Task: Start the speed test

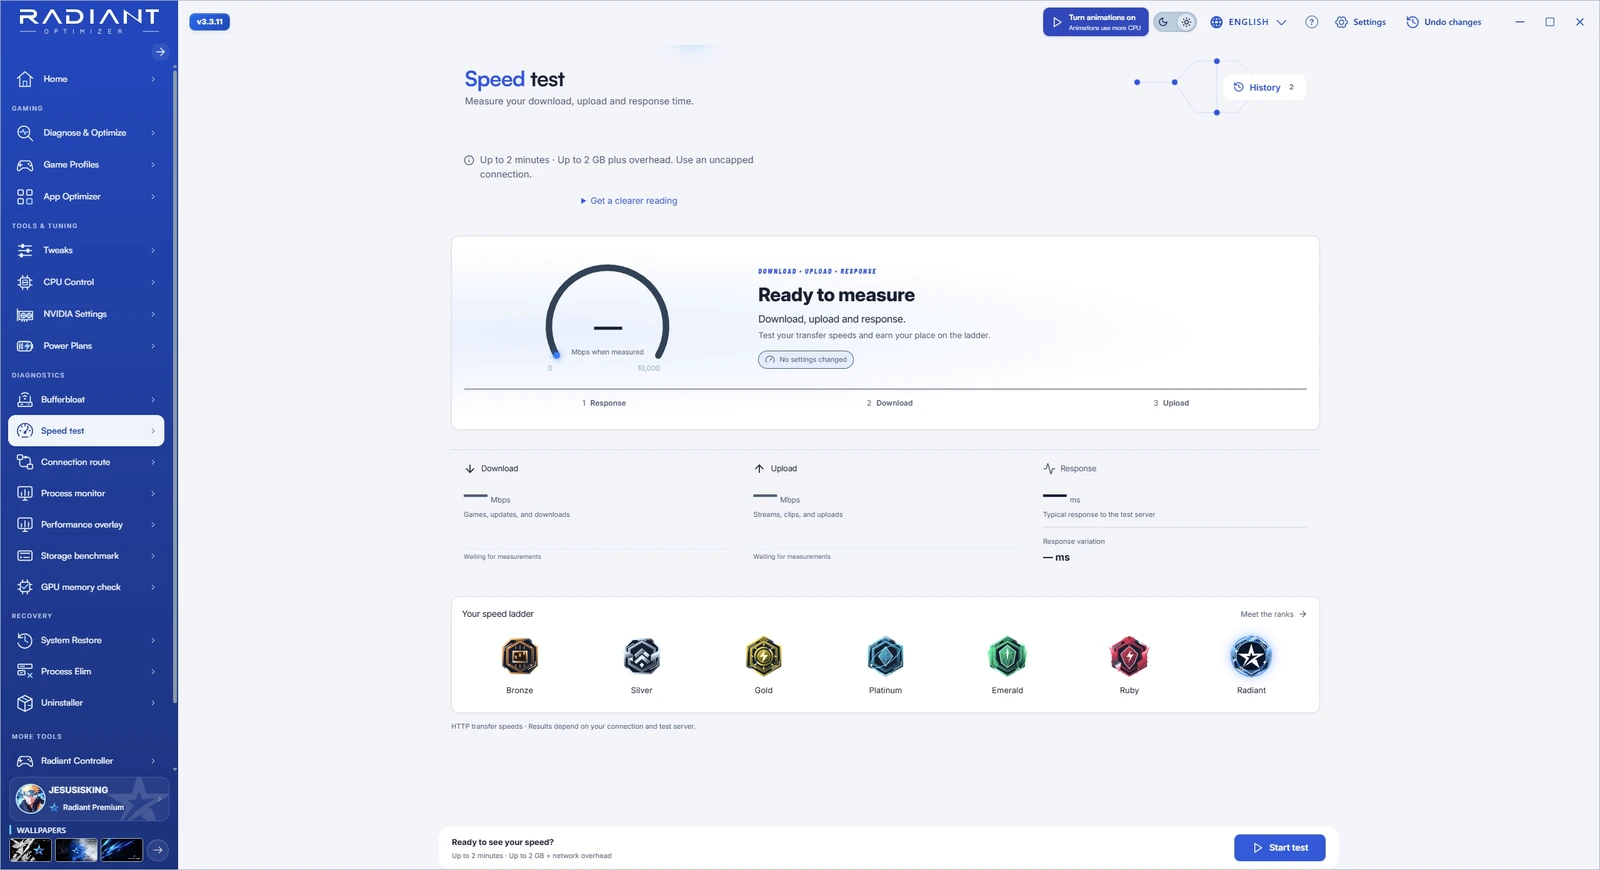Action: click(x=1280, y=848)
